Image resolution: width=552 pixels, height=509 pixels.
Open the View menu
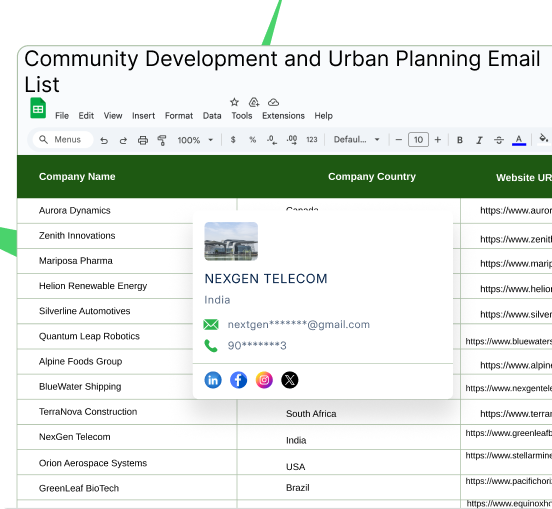(113, 116)
